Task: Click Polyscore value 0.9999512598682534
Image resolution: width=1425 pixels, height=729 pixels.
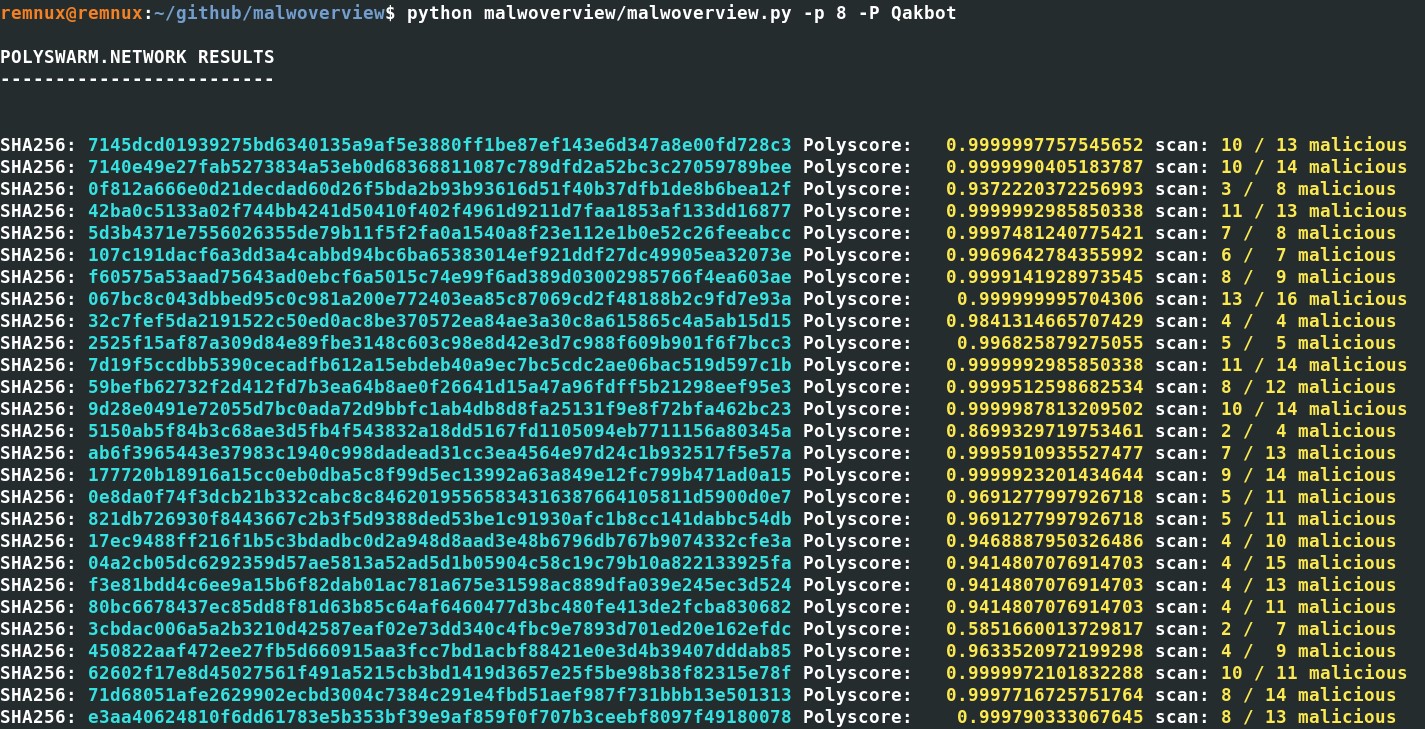Action: [1044, 387]
